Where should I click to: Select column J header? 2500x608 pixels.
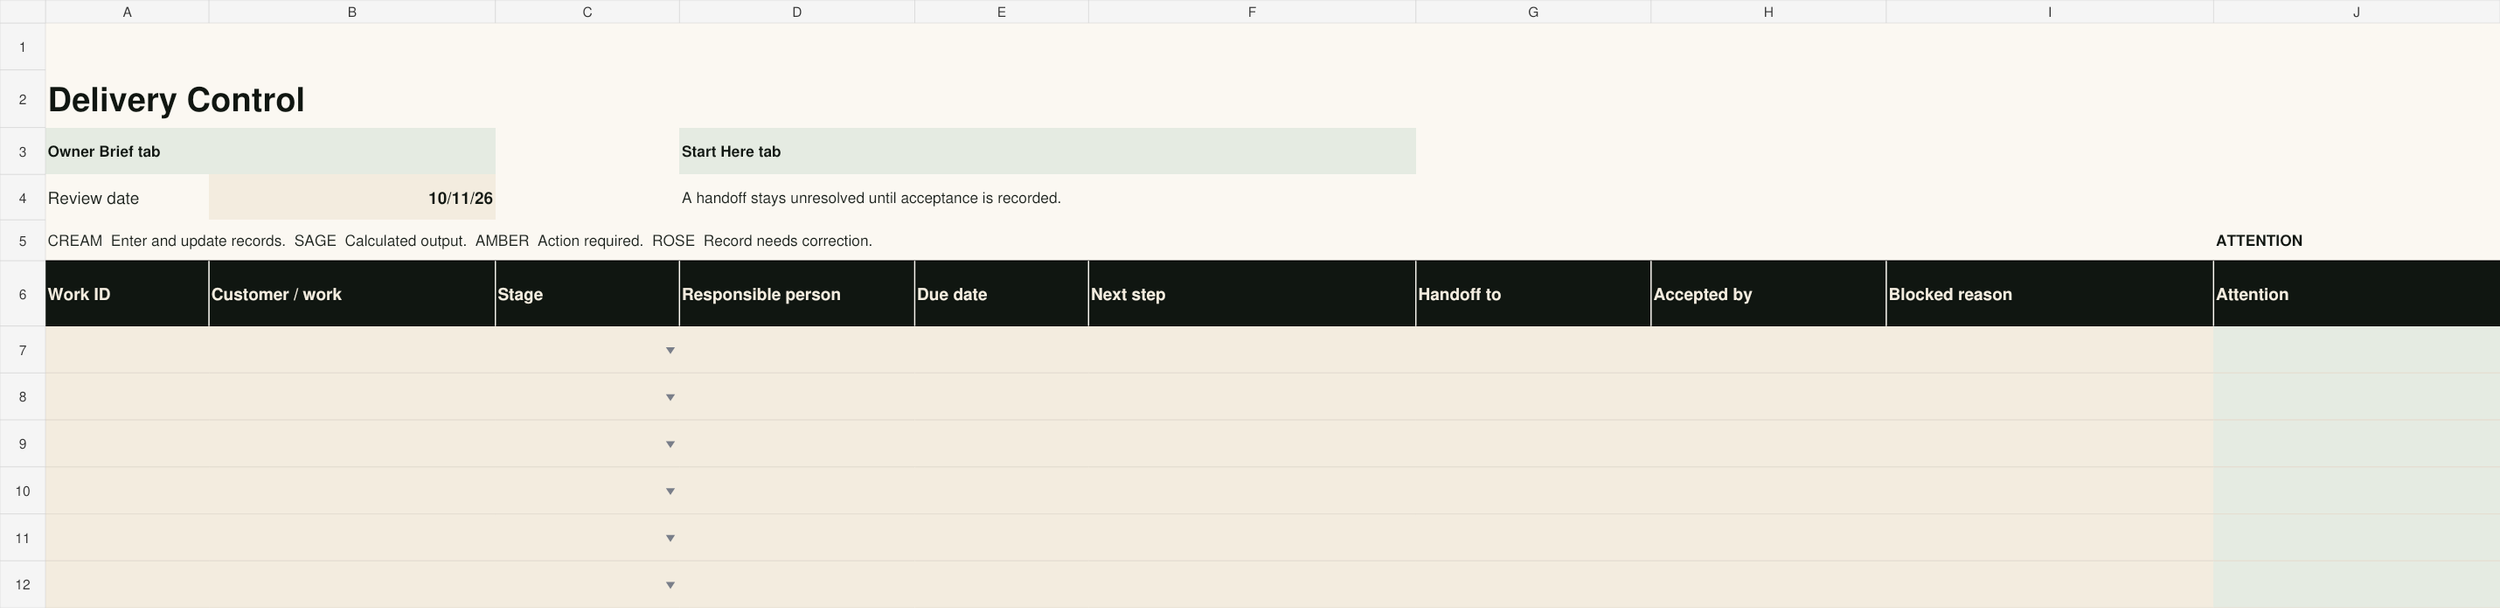point(2357,12)
